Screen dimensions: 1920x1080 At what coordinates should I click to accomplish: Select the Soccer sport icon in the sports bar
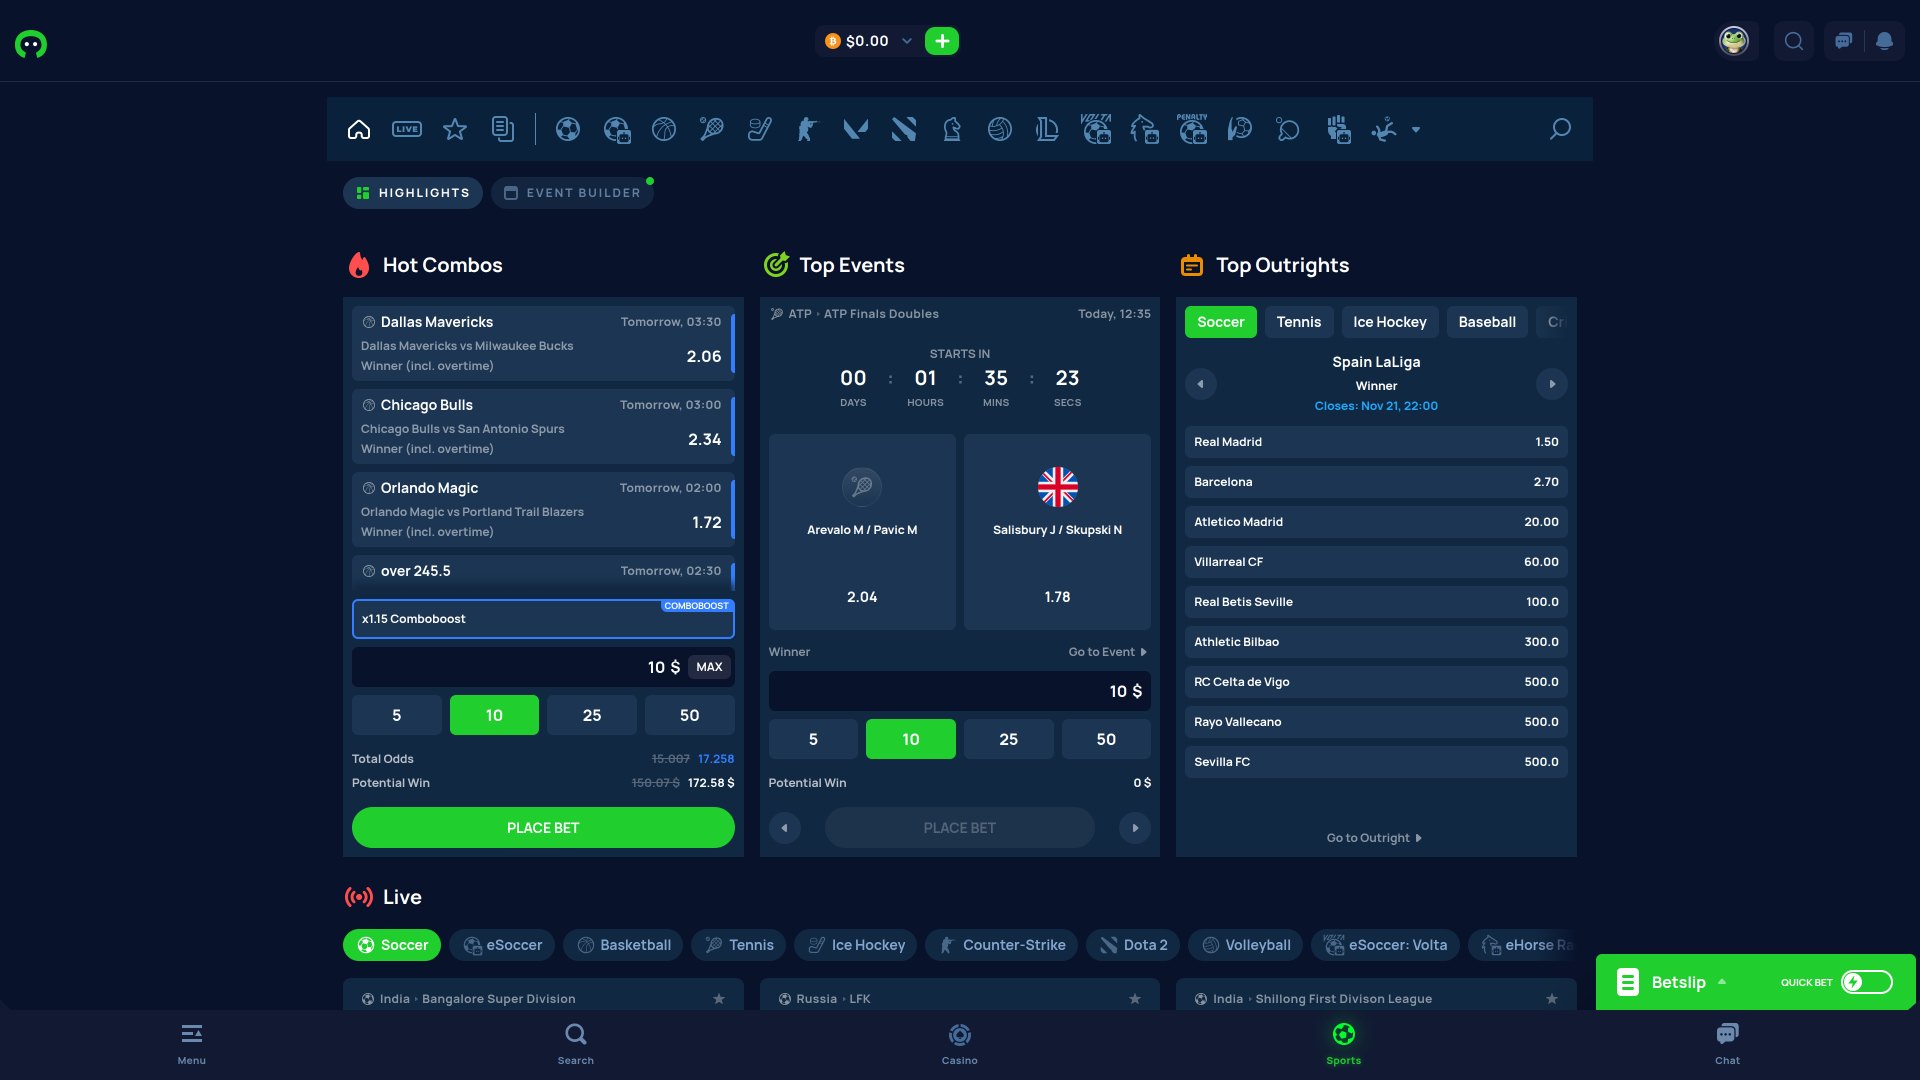tap(567, 129)
